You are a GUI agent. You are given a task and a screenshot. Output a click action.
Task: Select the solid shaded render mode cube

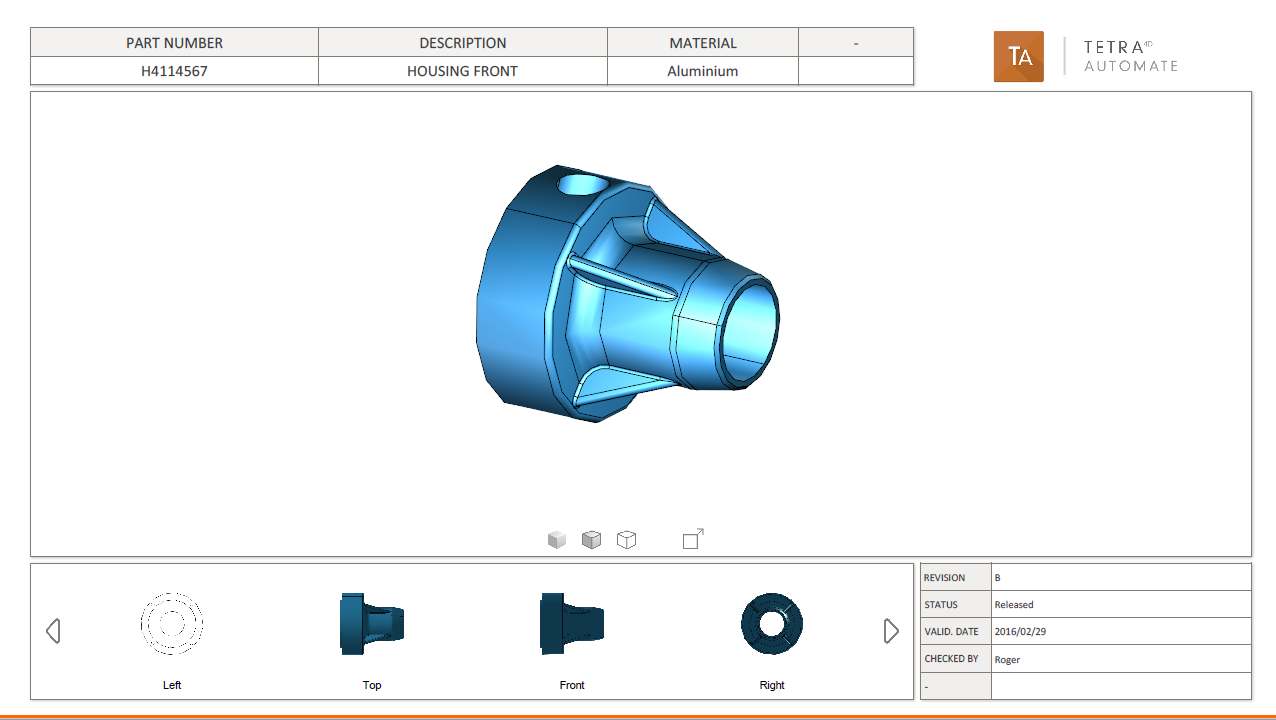pos(557,540)
